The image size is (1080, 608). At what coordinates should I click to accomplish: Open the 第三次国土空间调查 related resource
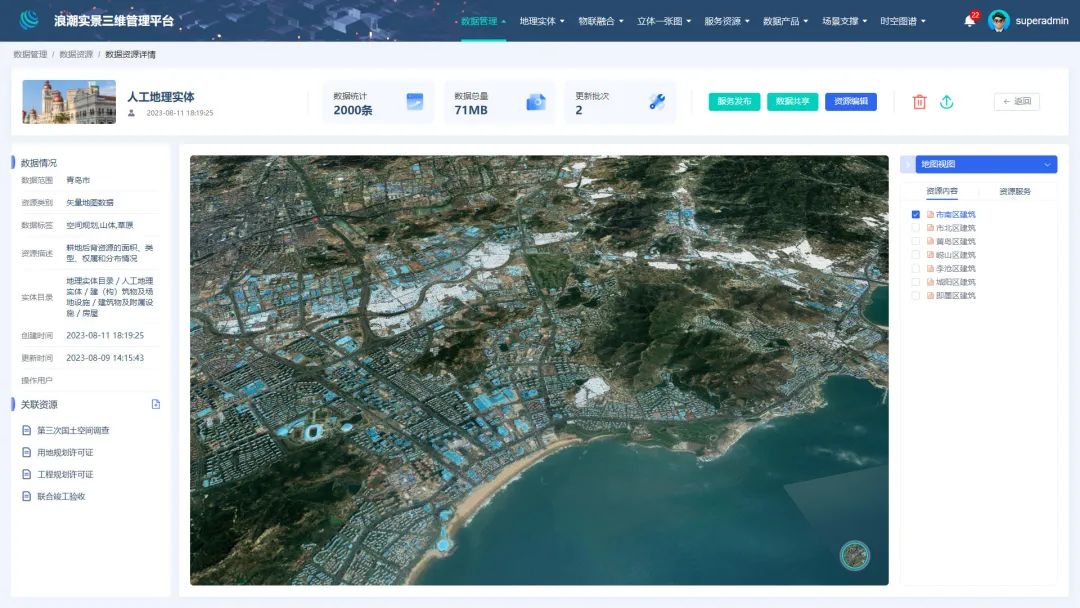(x=73, y=430)
